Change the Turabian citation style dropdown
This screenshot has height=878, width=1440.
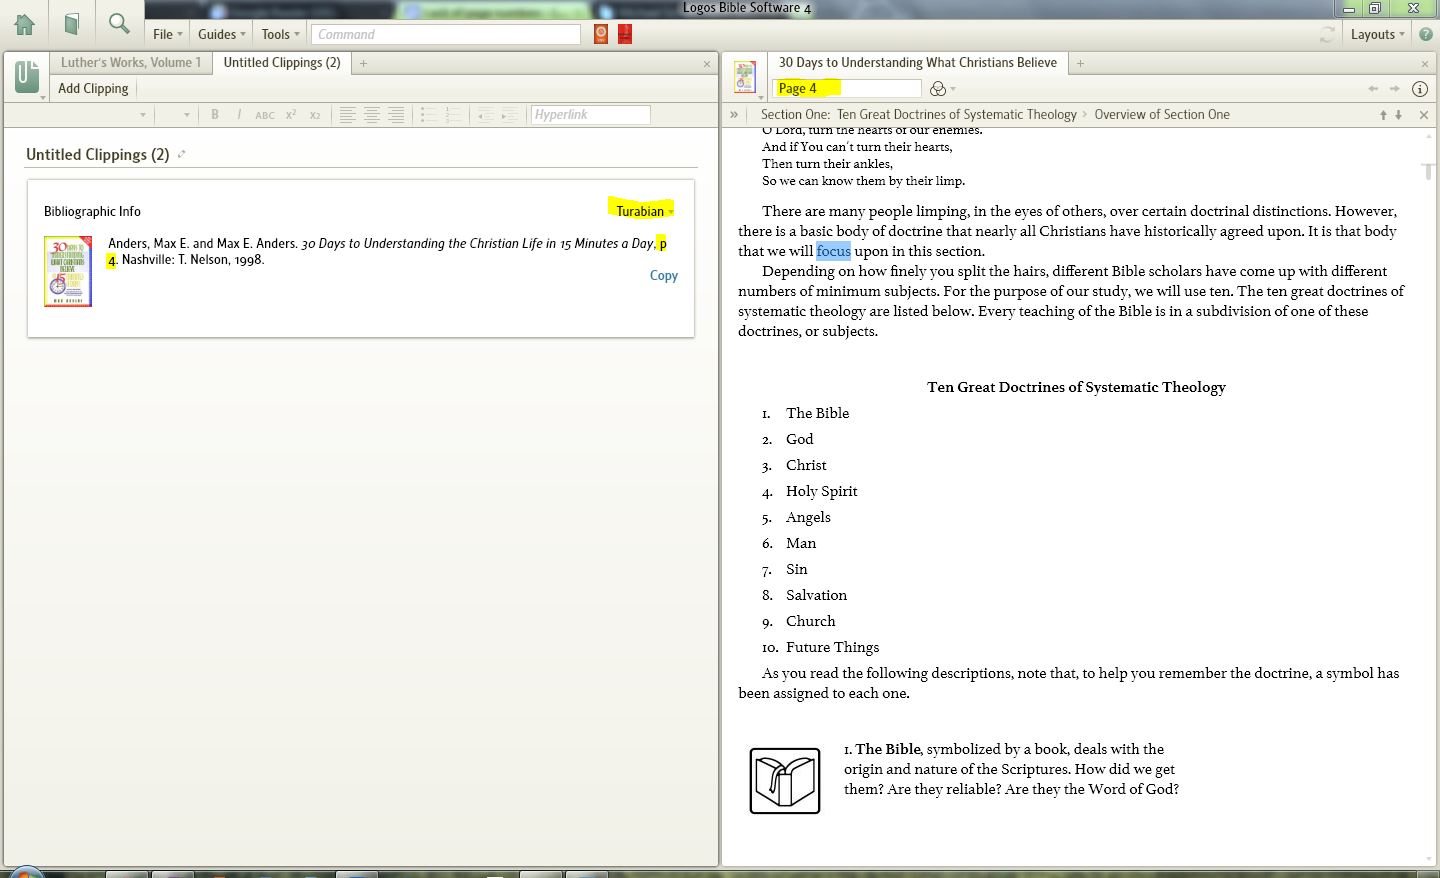tap(645, 211)
